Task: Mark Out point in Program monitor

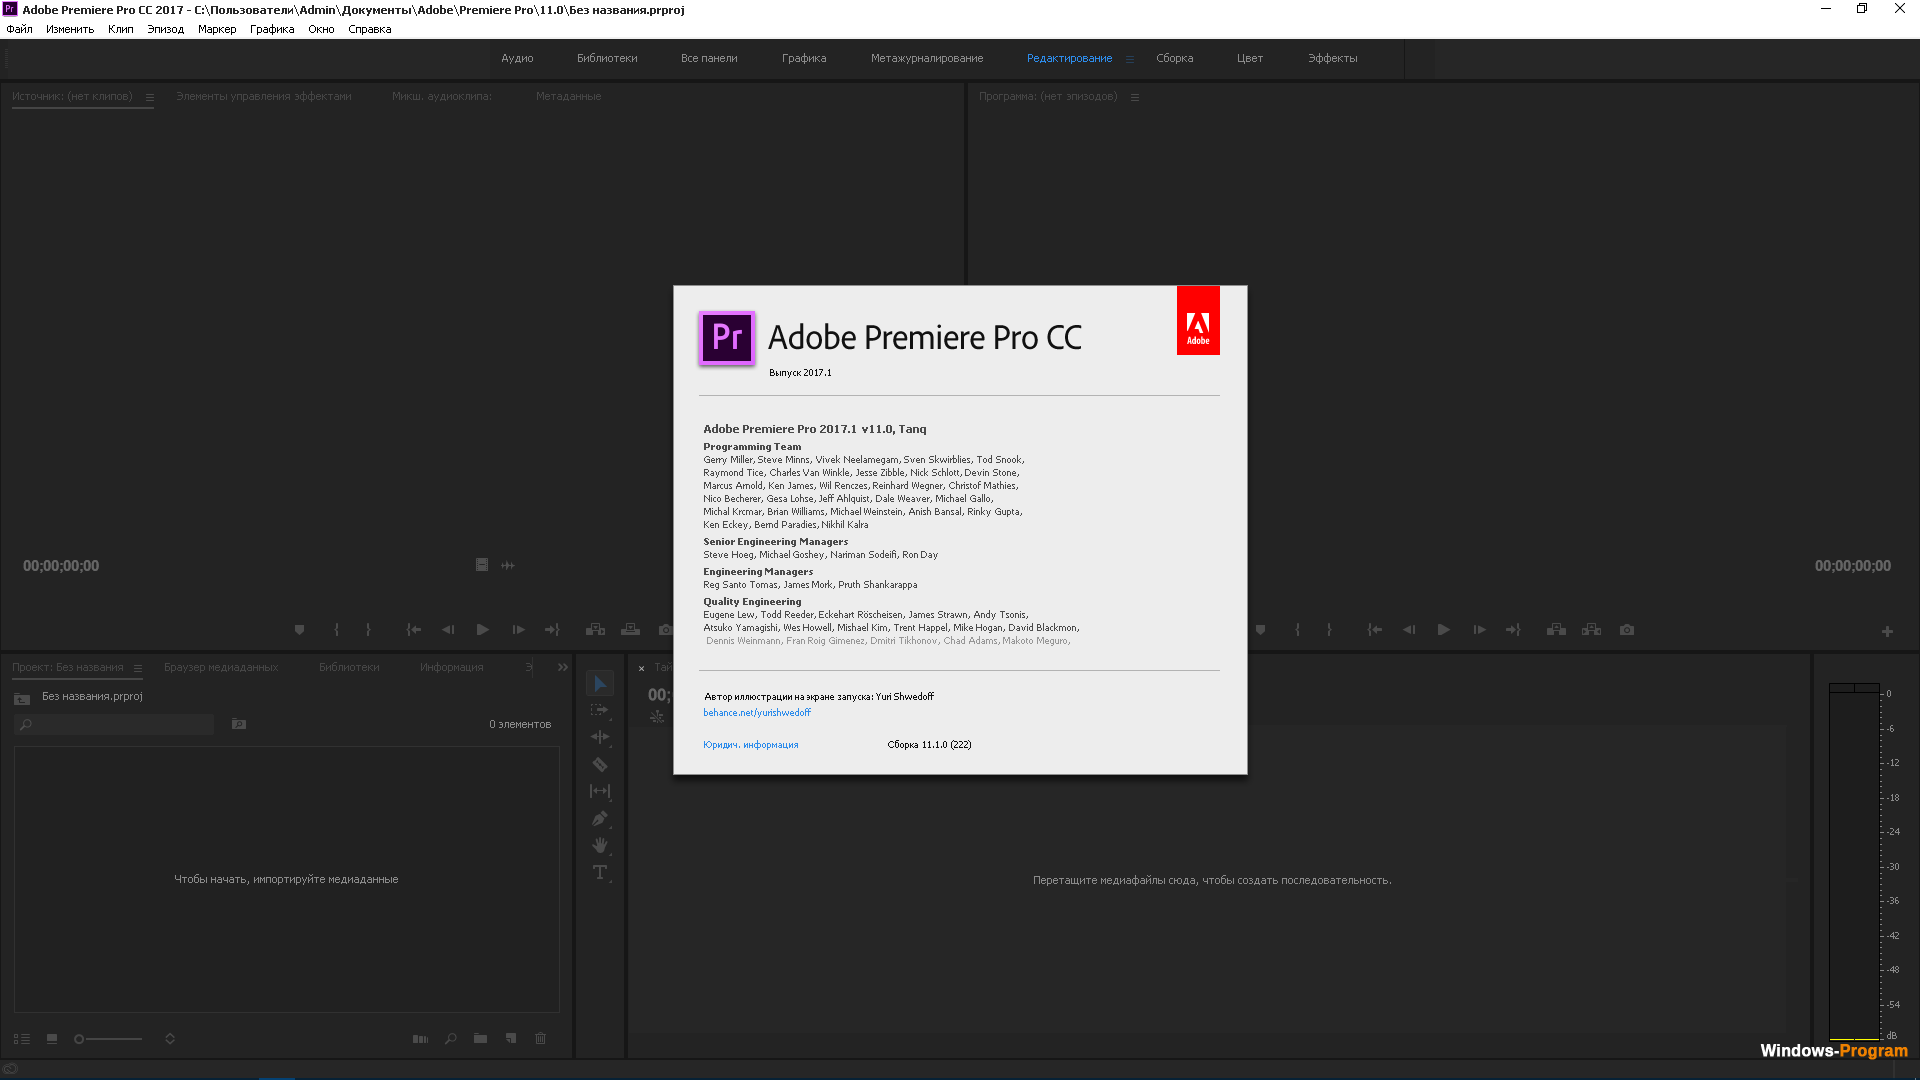Action: coord(1329,630)
